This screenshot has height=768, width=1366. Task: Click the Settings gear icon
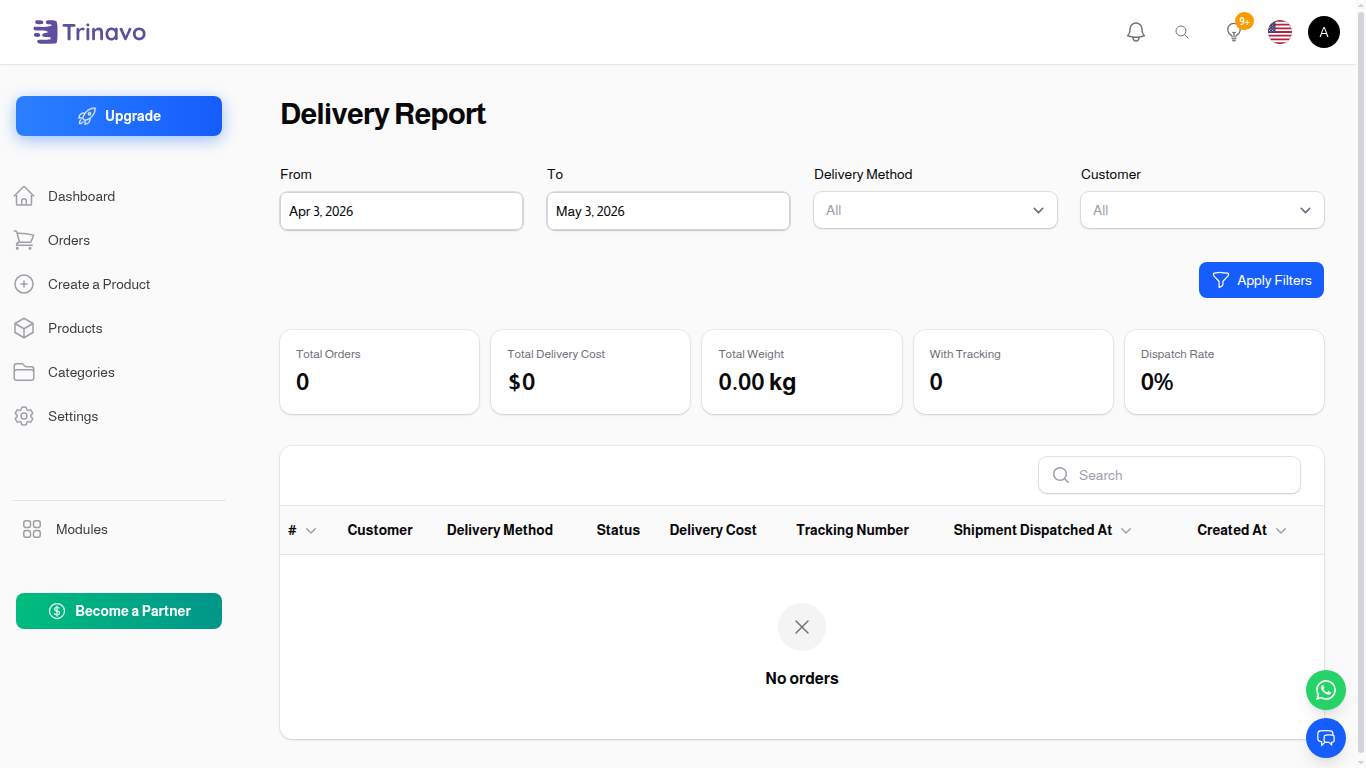[x=24, y=416]
